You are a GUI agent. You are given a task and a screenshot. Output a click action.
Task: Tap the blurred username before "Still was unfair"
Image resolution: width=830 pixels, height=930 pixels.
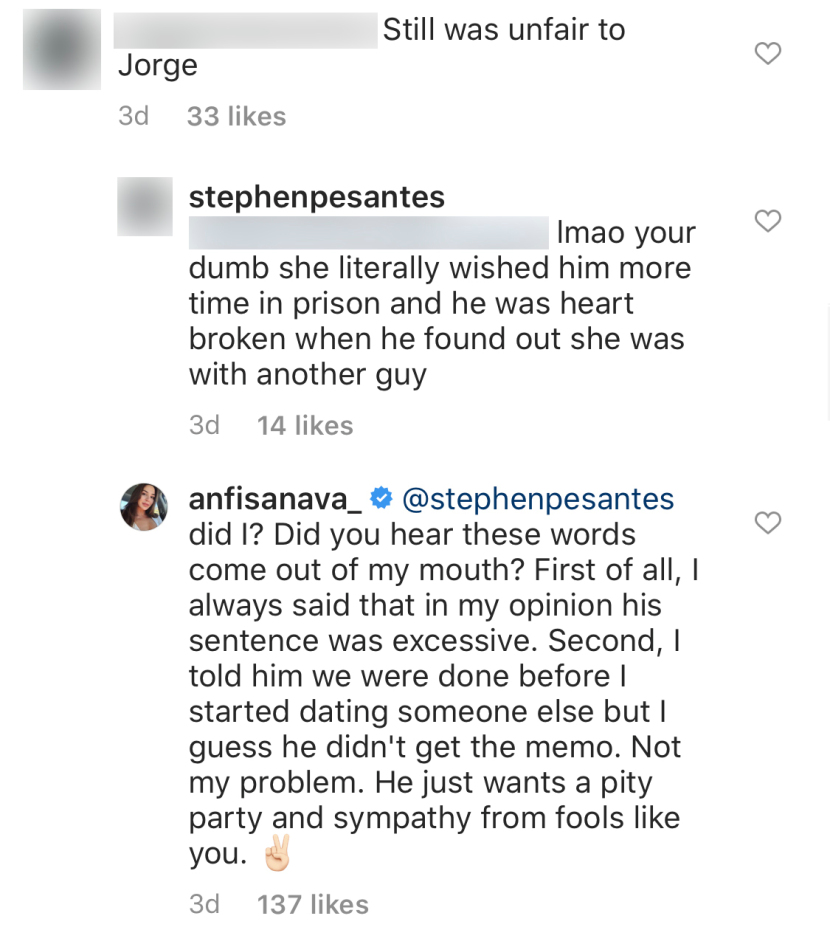pyautogui.click(x=245, y=31)
